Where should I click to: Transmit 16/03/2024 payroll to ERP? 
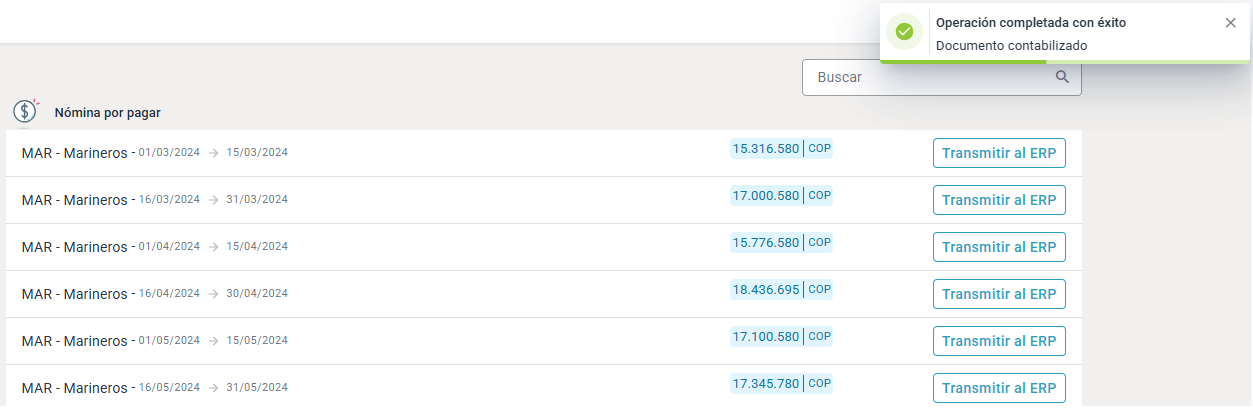[999, 200]
